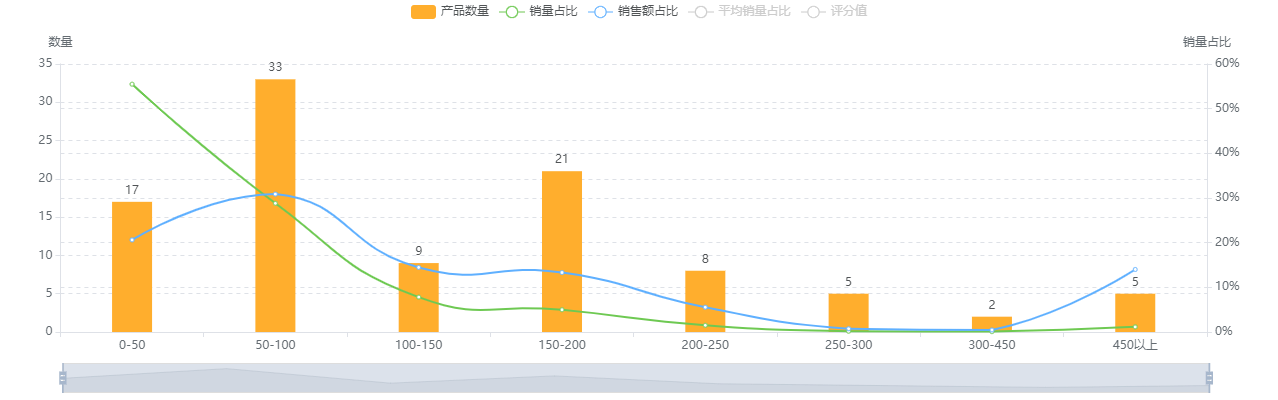Click the 250-300 orange bar
The height and width of the screenshot is (400, 1278).
tap(848, 313)
